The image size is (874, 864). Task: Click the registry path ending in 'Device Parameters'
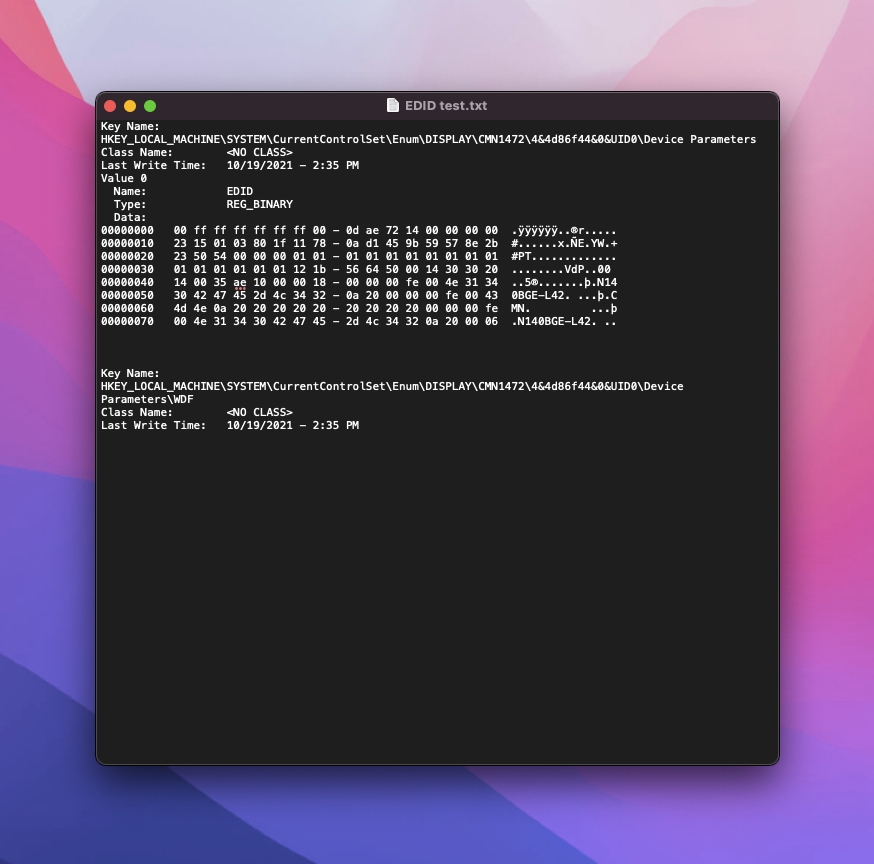coord(428,139)
